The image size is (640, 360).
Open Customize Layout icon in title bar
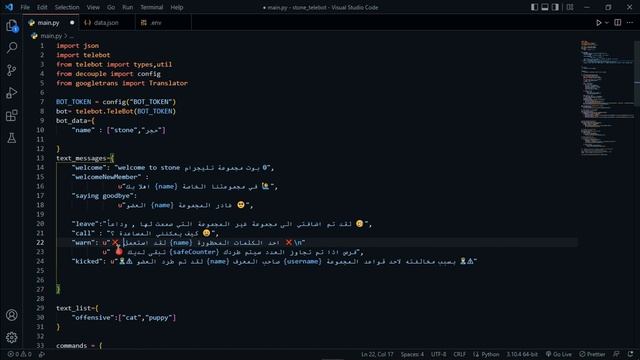point(570,7)
